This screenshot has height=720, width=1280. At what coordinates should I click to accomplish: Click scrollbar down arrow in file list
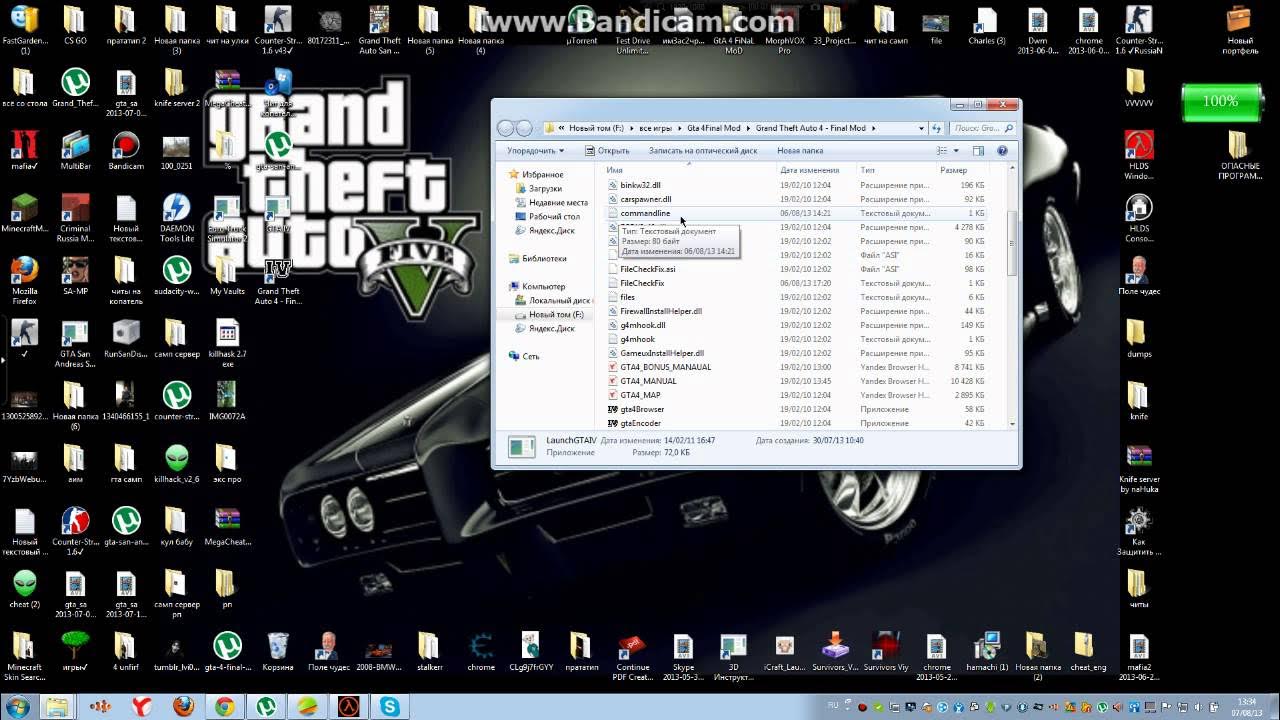[1013, 424]
